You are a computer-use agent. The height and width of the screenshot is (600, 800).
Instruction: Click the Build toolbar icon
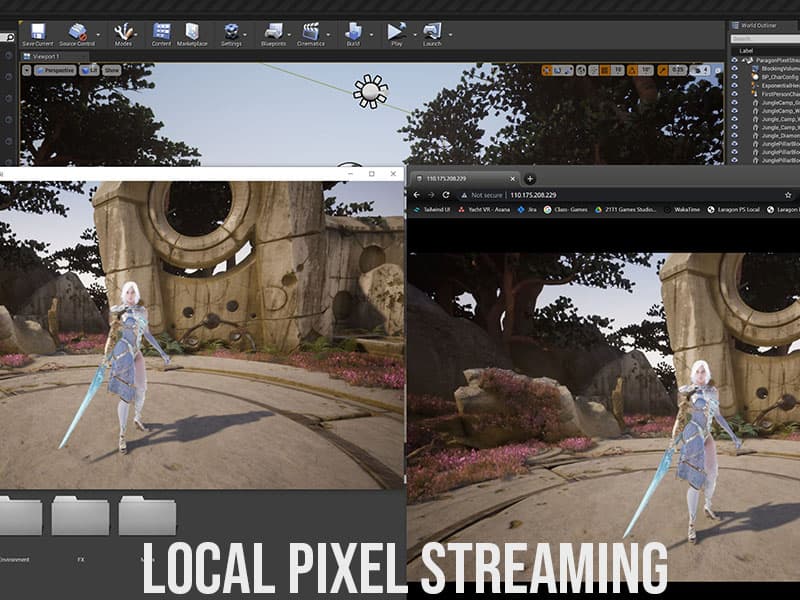(x=353, y=32)
